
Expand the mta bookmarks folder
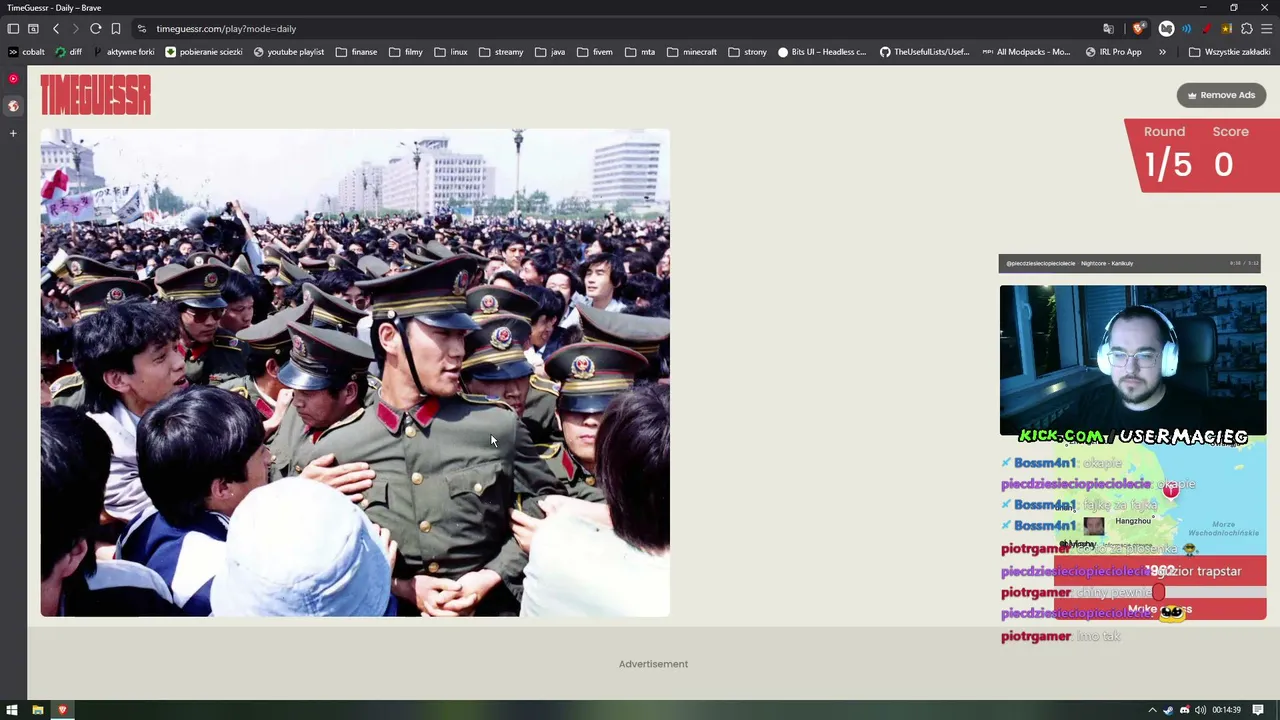[x=640, y=52]
